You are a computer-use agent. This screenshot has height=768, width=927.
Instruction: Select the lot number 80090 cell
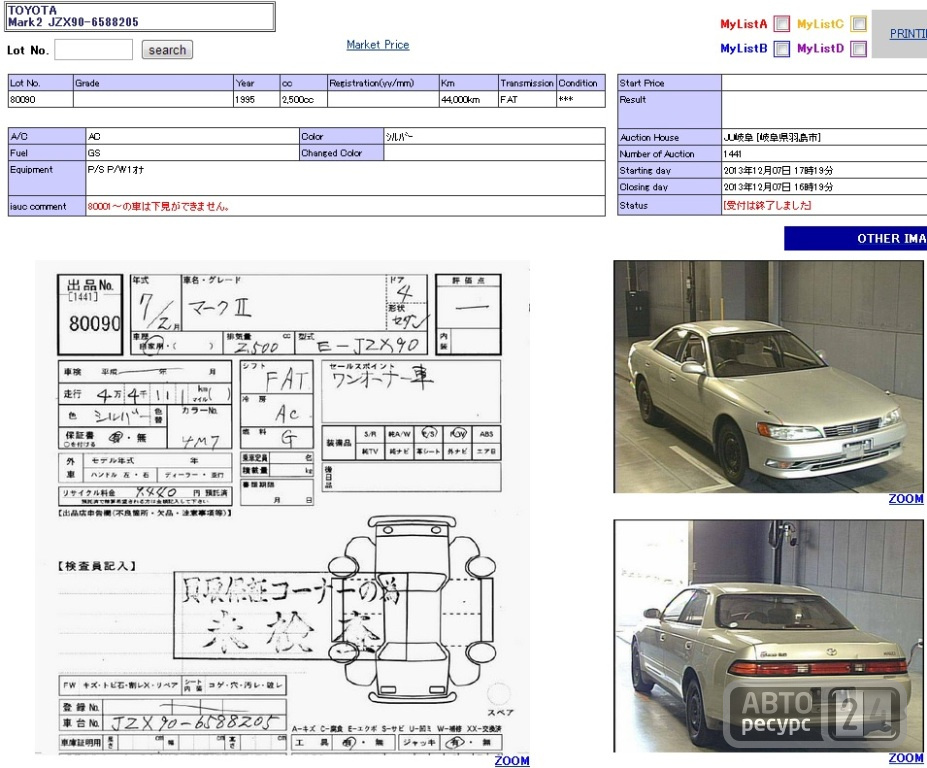[x=40, y=99]
